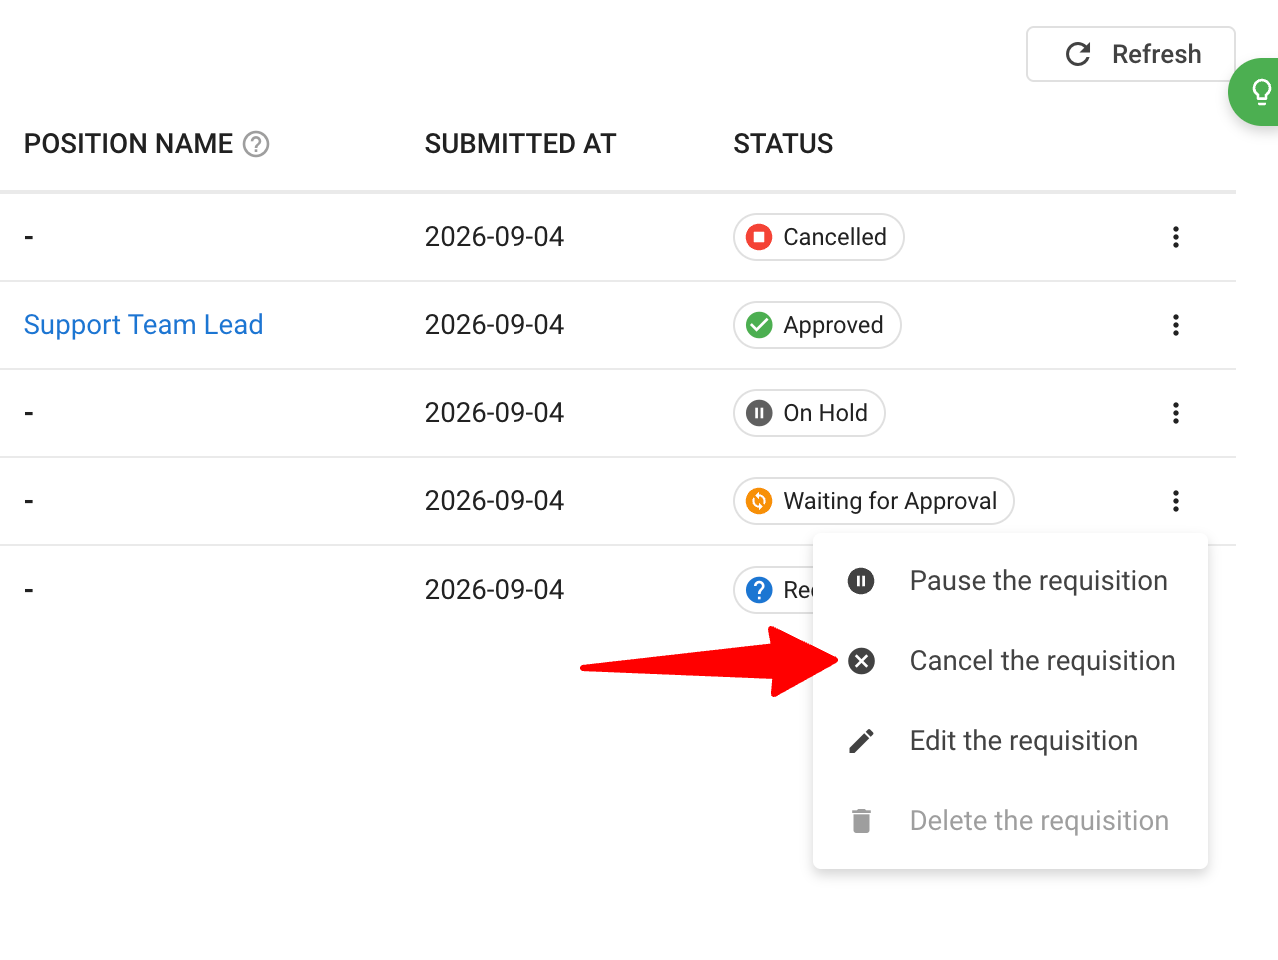Select Pause the requisition menu item

tap(1010, 581)
